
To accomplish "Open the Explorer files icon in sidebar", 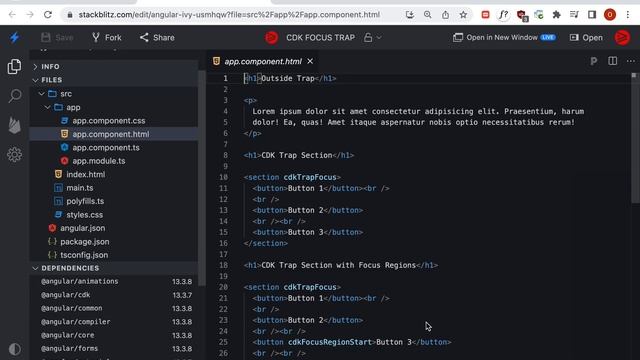I will pos(14,67).
